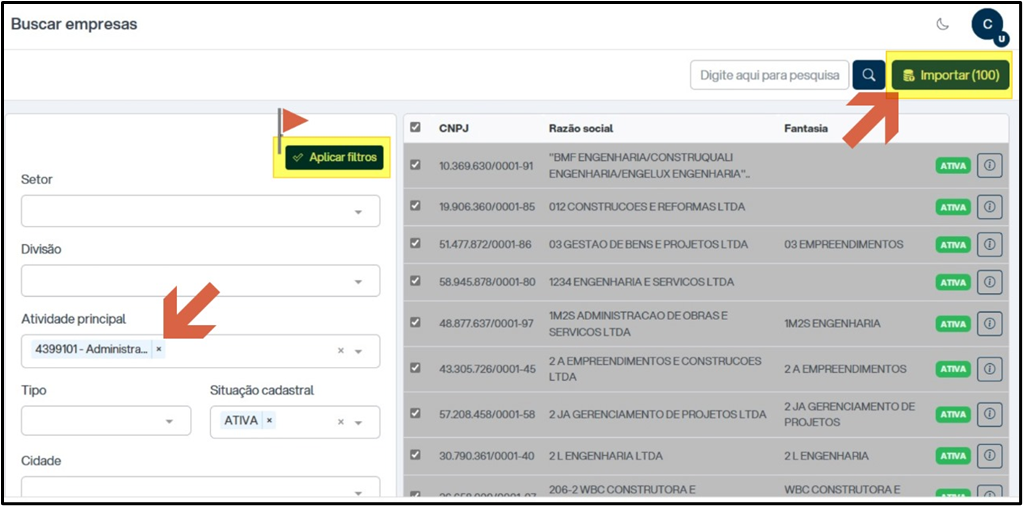Toggle the select-all checkbox in table header

pyautogui.click(x=415, y=128)
